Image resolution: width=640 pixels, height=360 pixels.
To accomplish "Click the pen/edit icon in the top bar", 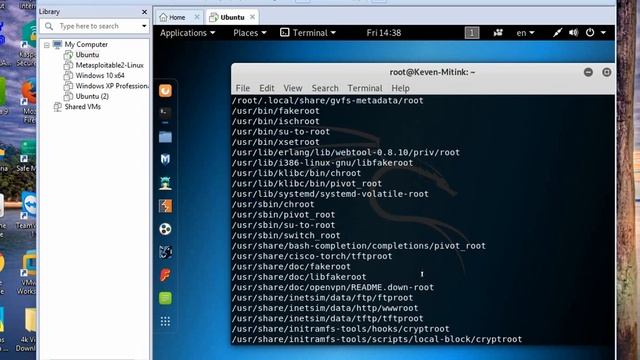I will 557,33.
